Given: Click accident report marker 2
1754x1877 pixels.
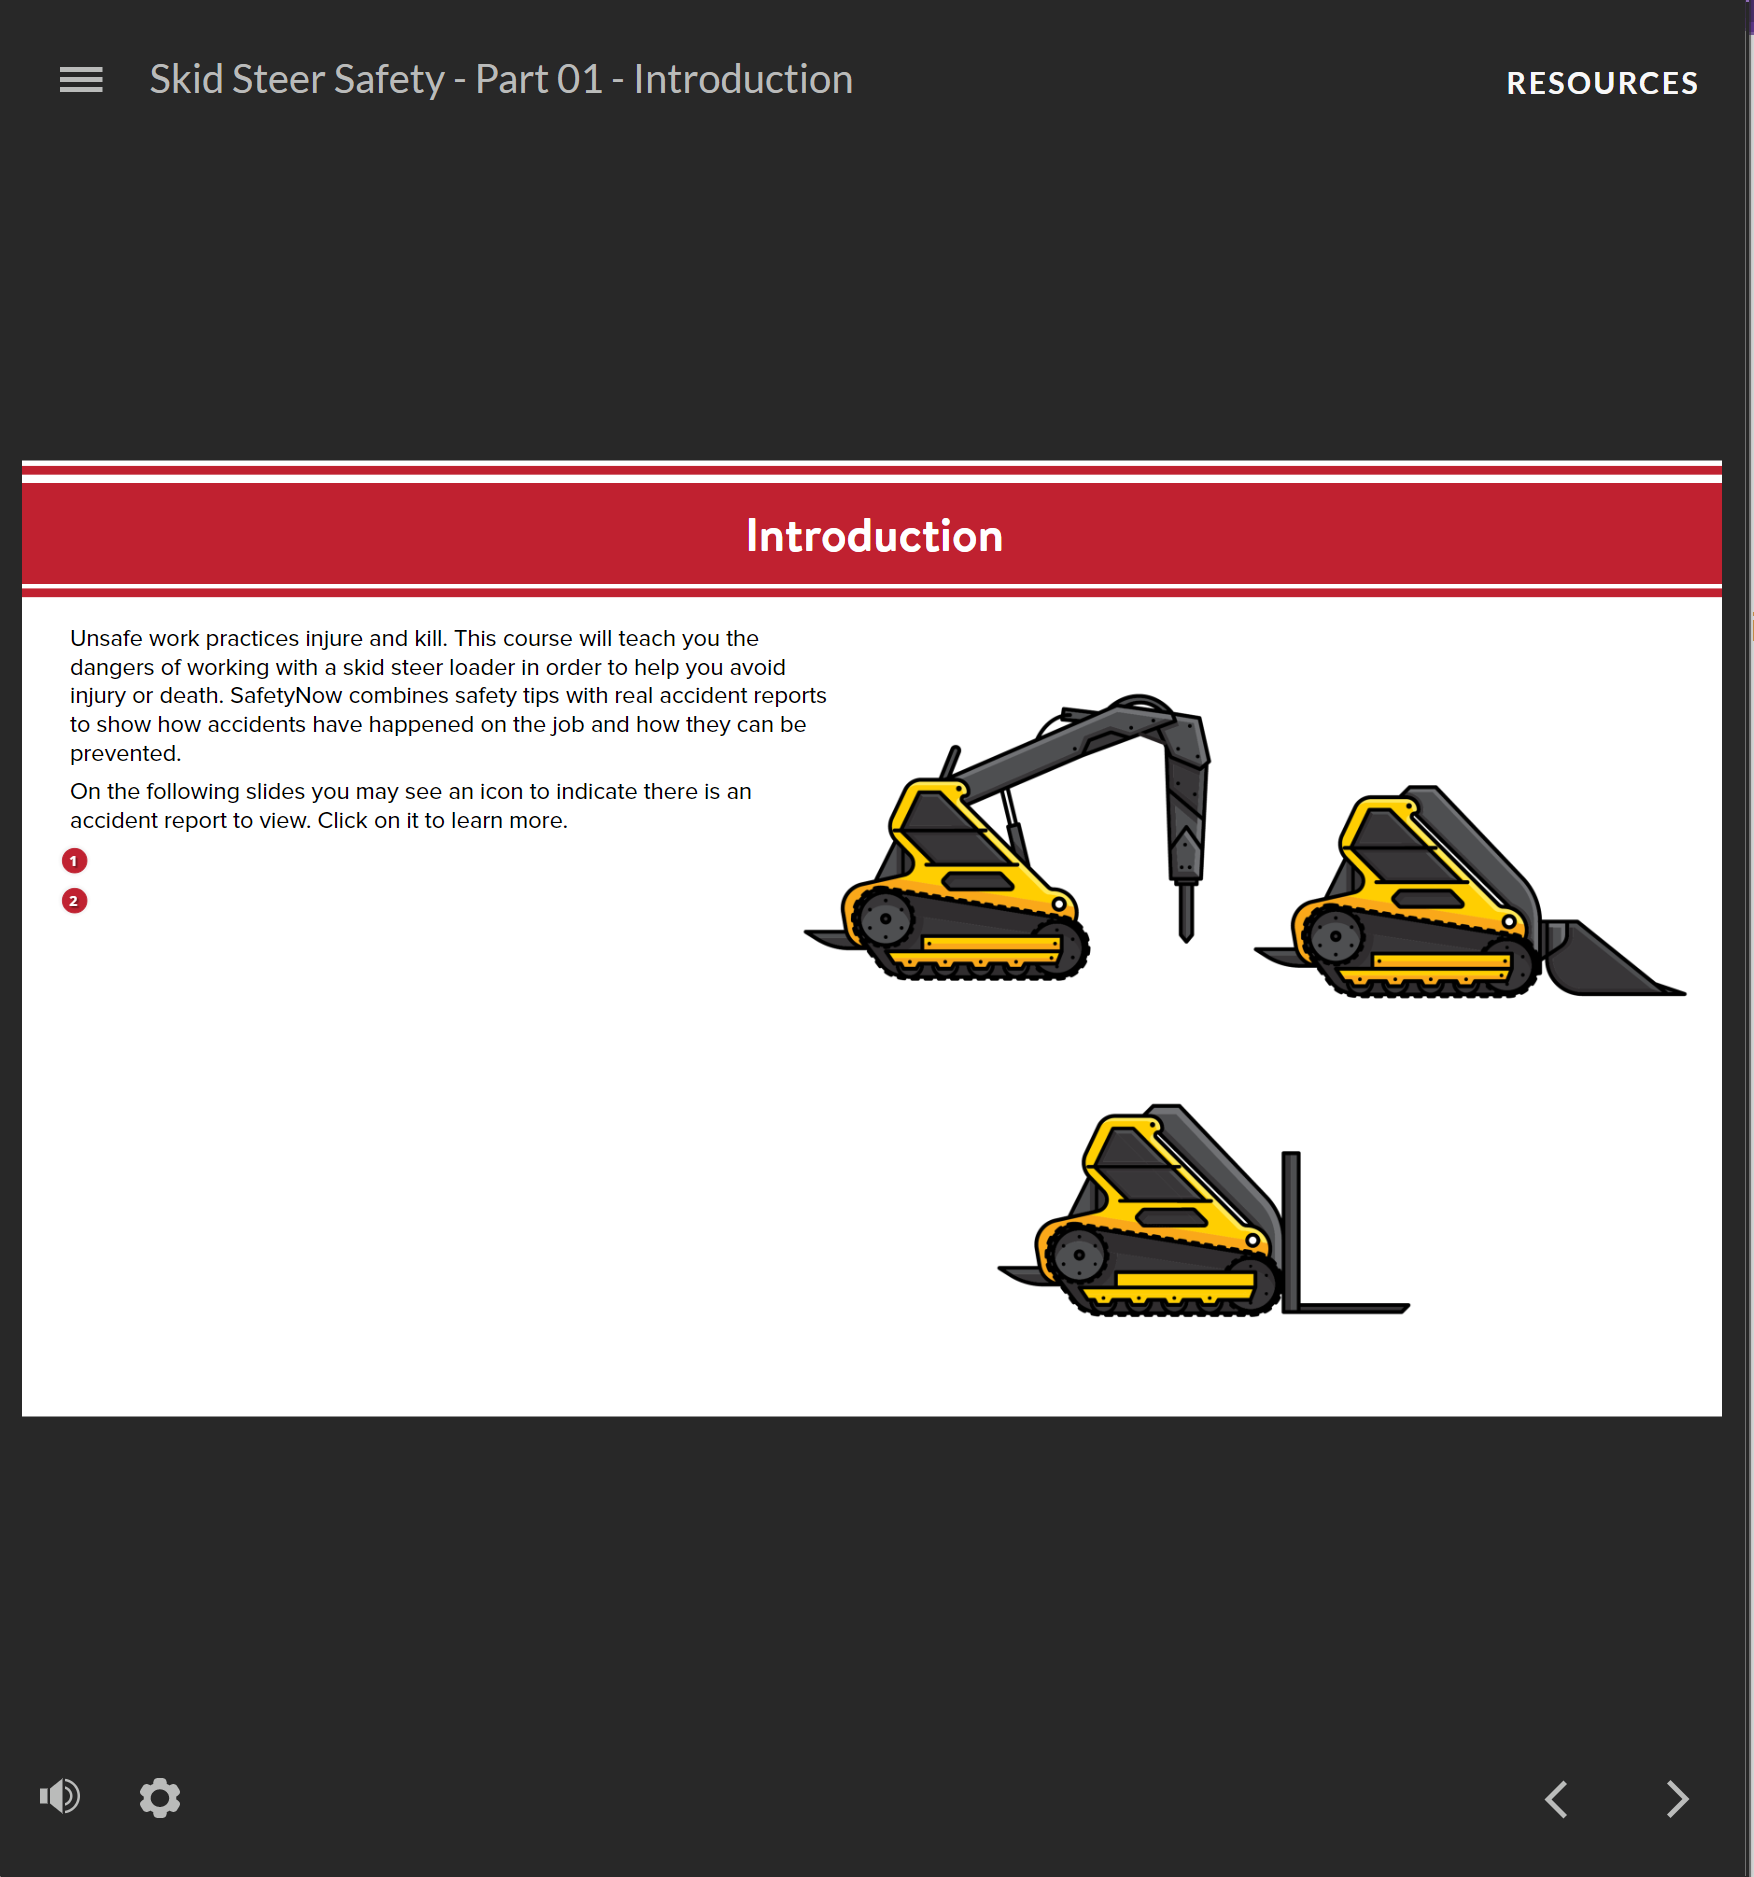Looking at the screenshot, I should pyautogui.click(x=74, y=901).
